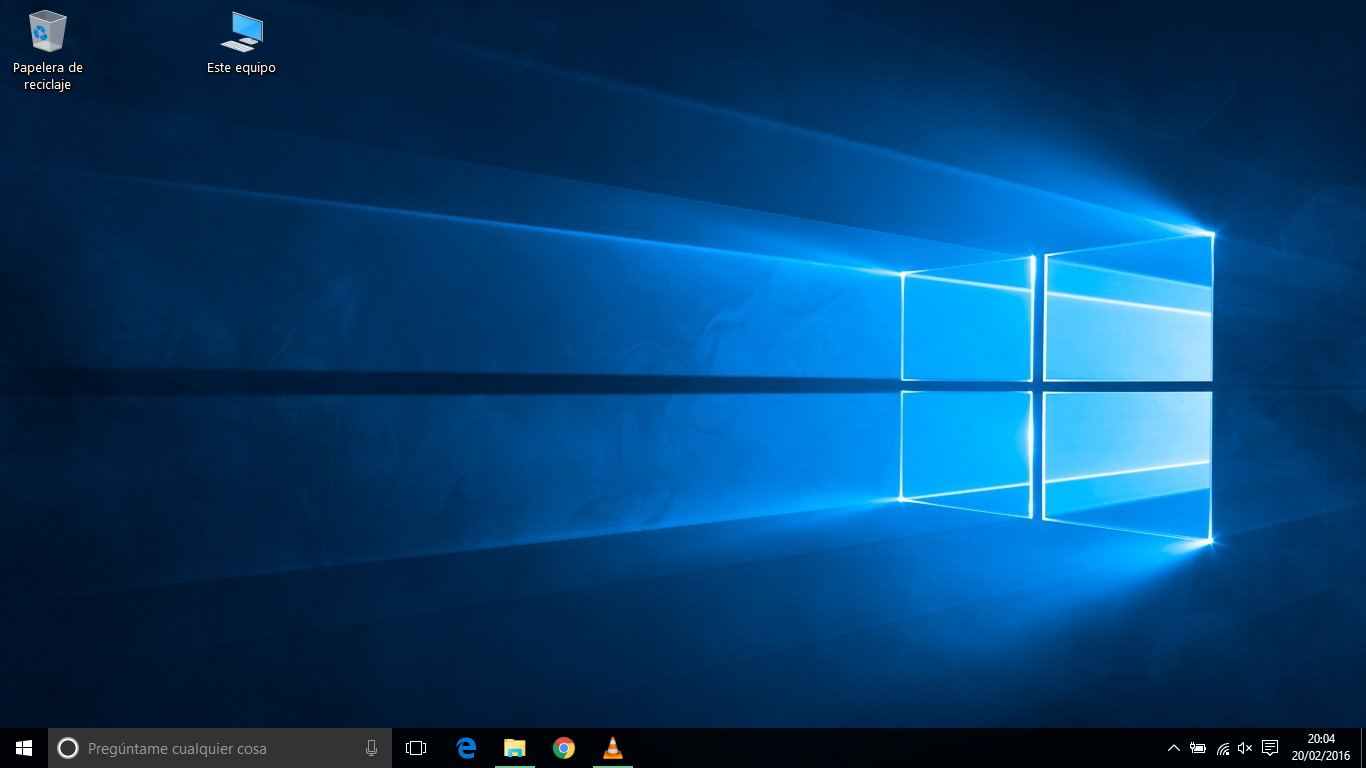Expand the hidden system tray icons
This screenshot has height=768, width=1366.
pos(1174,748)
